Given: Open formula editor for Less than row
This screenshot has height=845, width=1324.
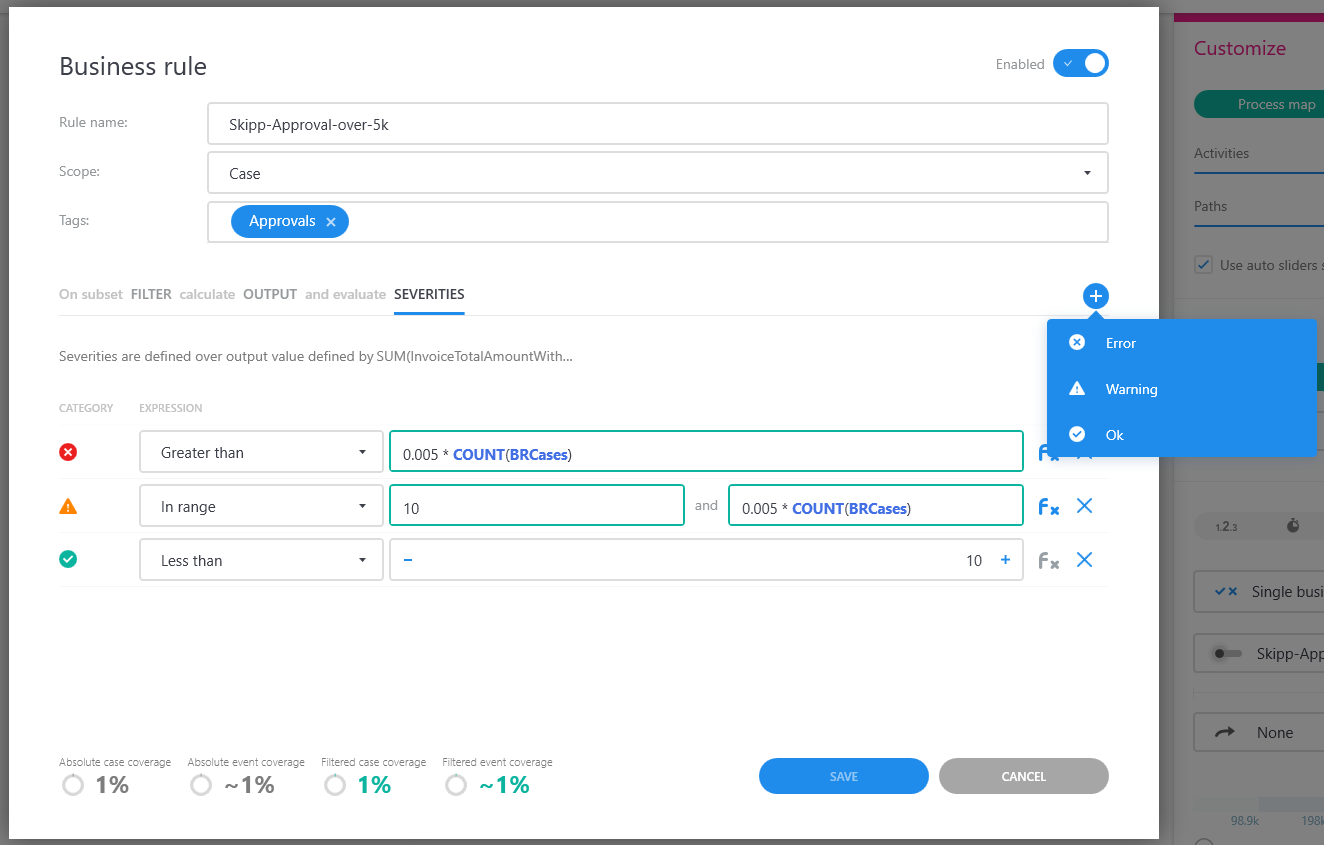Looking at the screenshot, I should [x=1048, y=561].
